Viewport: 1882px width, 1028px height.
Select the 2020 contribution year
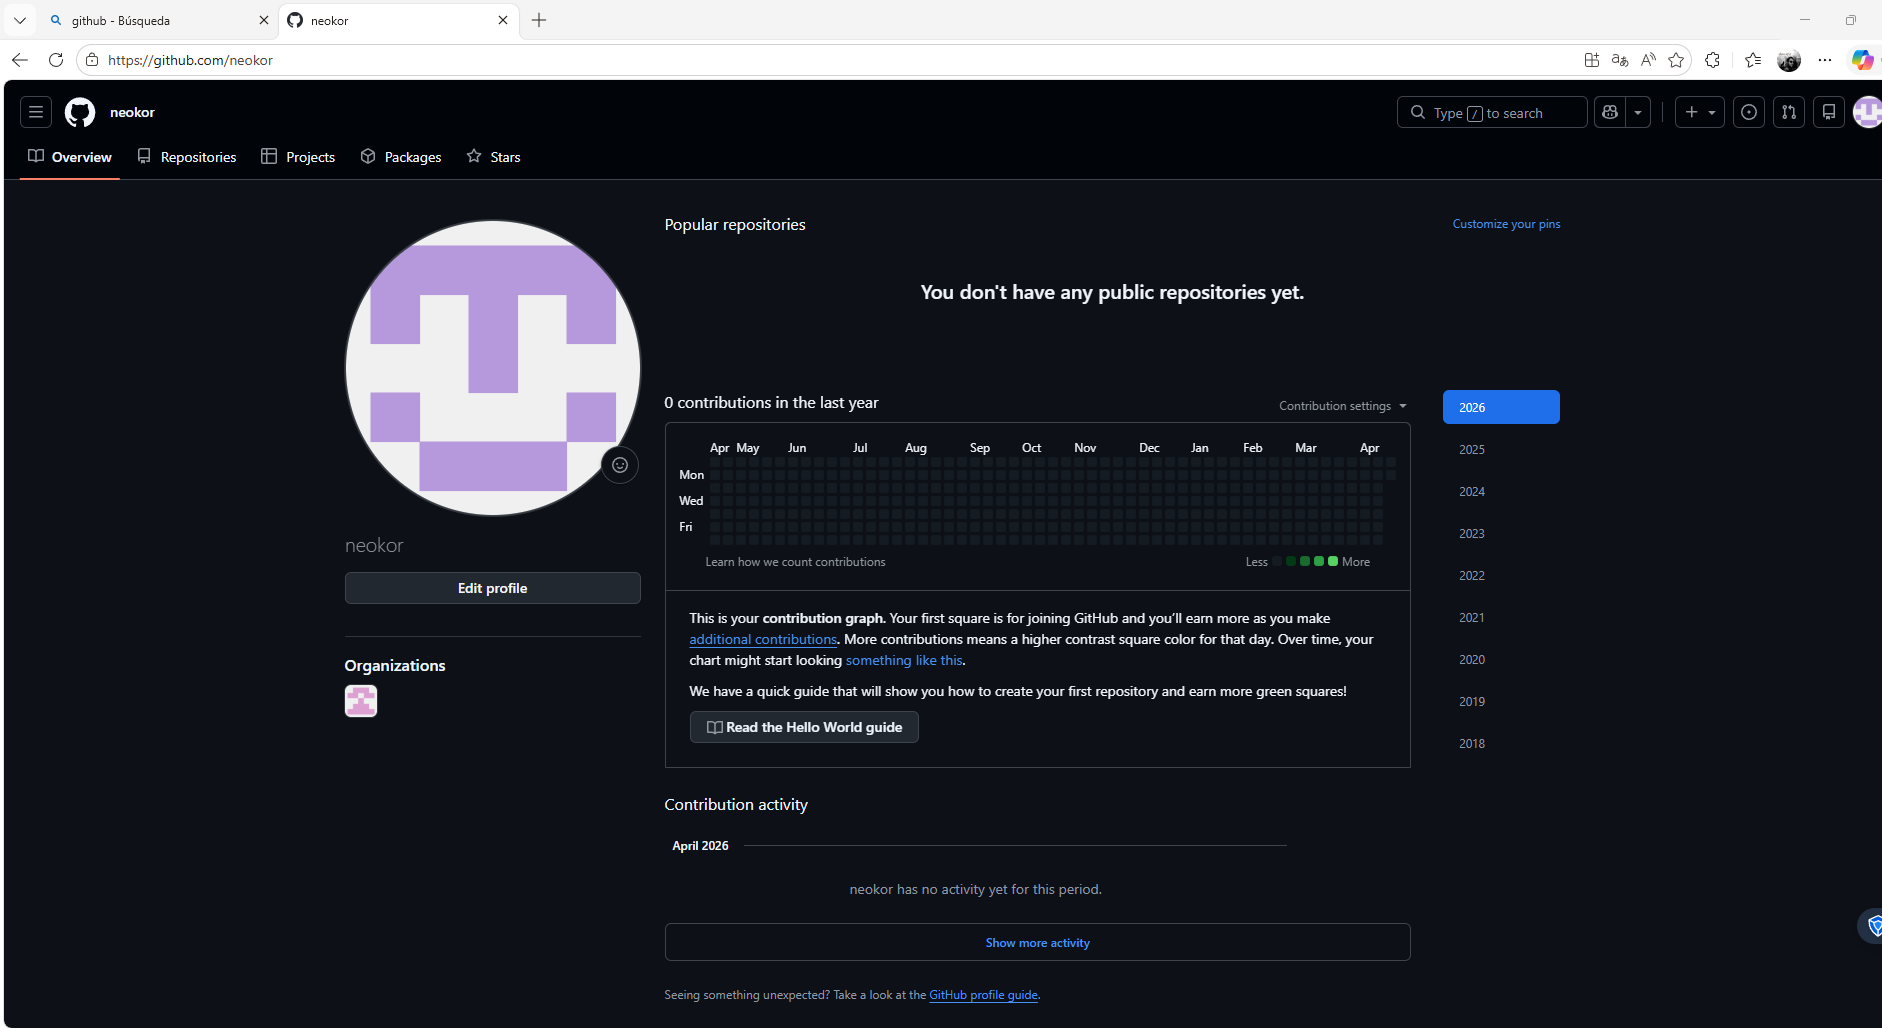coord(1501,659)
